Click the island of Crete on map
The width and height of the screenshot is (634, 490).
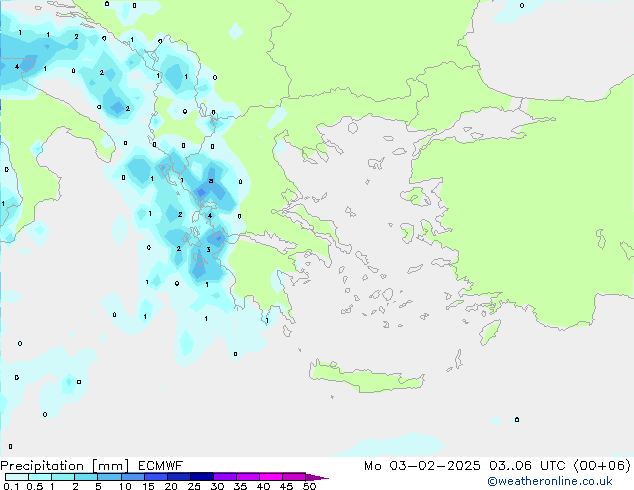coord(366,378)
